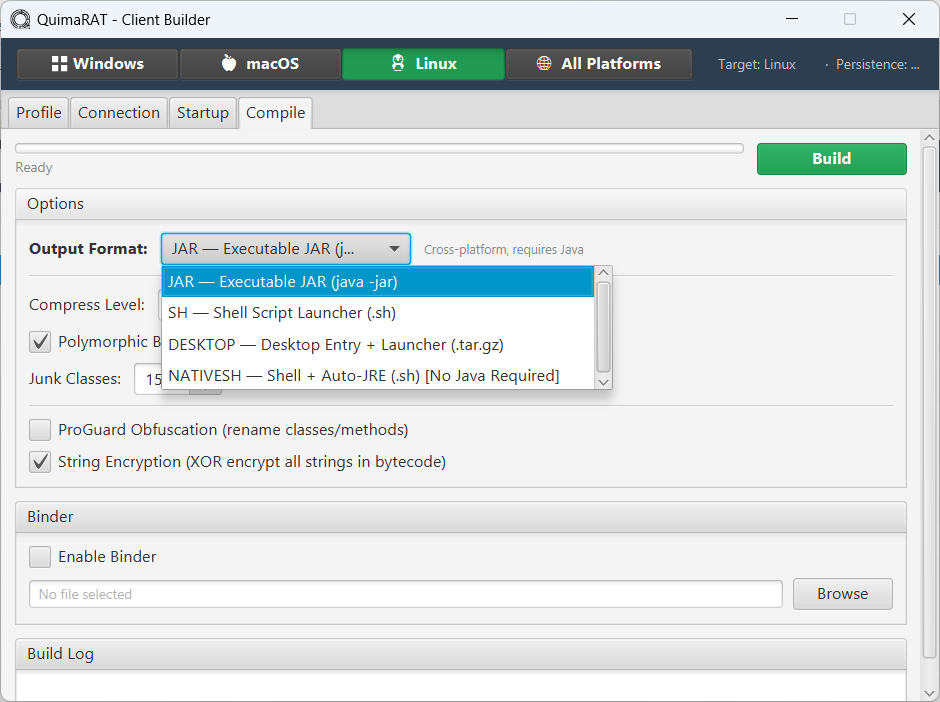The height and width of the screenshot is (702, 940).
Task: Click the Windows logo platform button
Action: [60, 64]
